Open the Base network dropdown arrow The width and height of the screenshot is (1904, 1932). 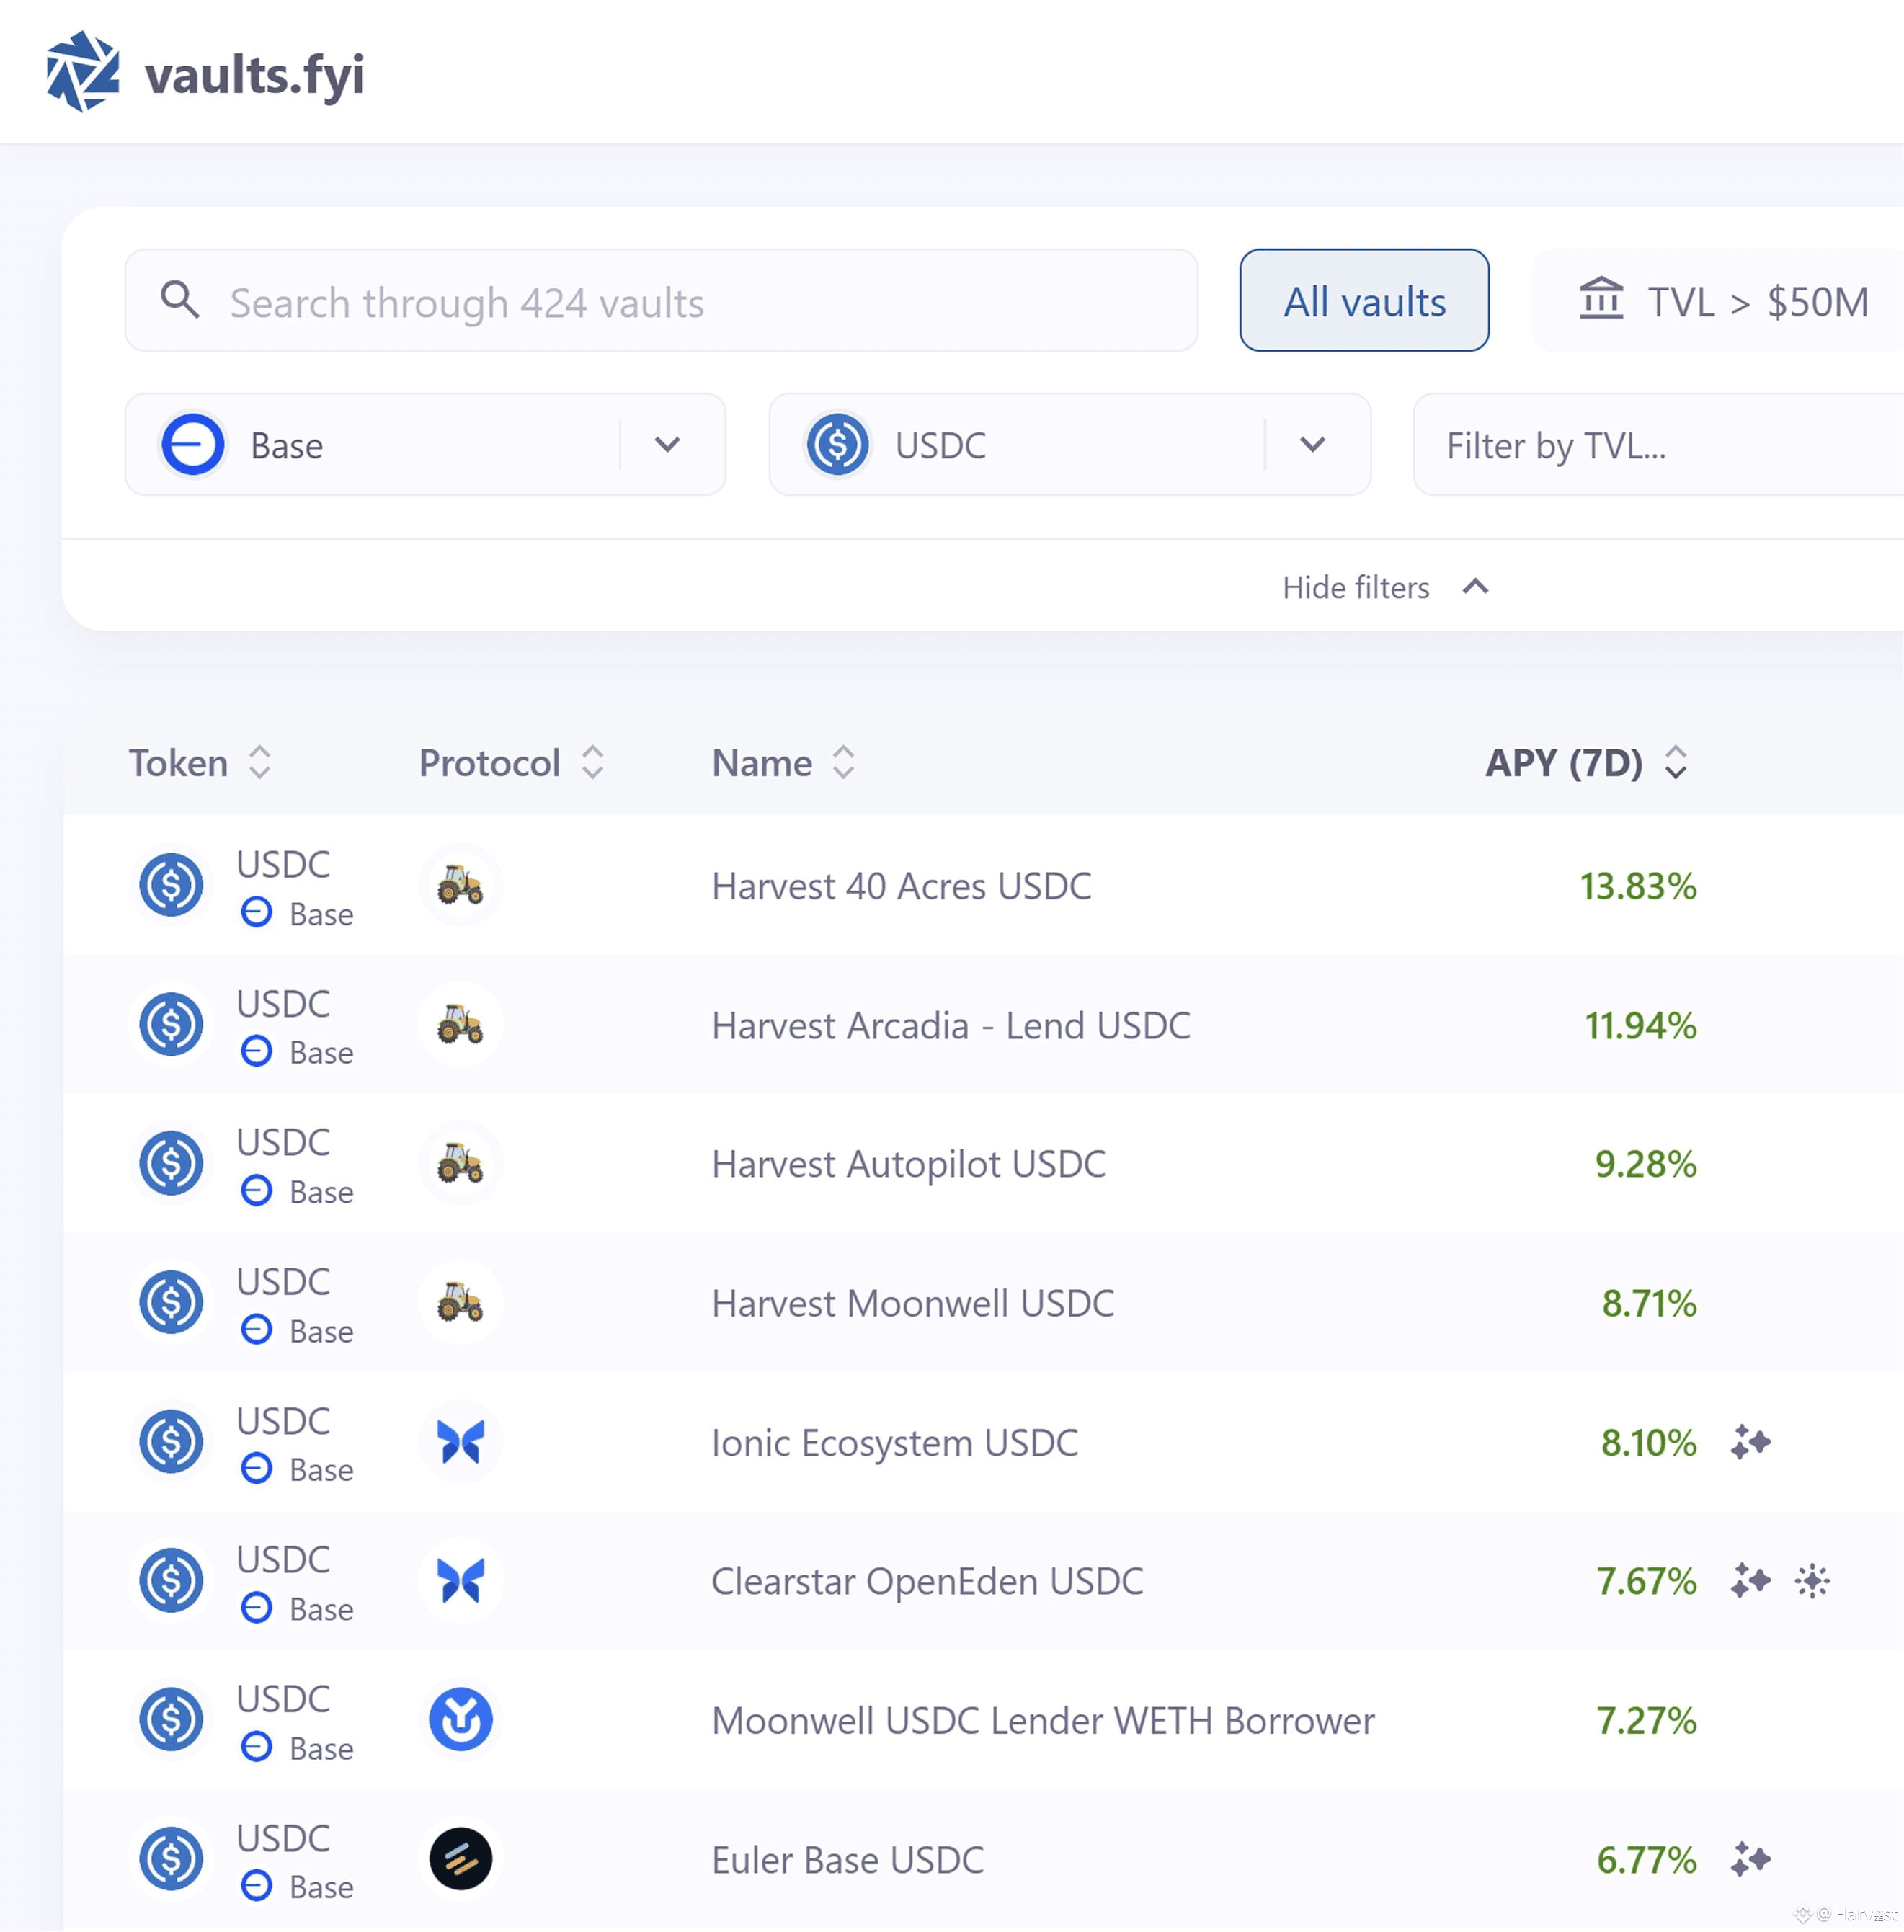[667, 444]
